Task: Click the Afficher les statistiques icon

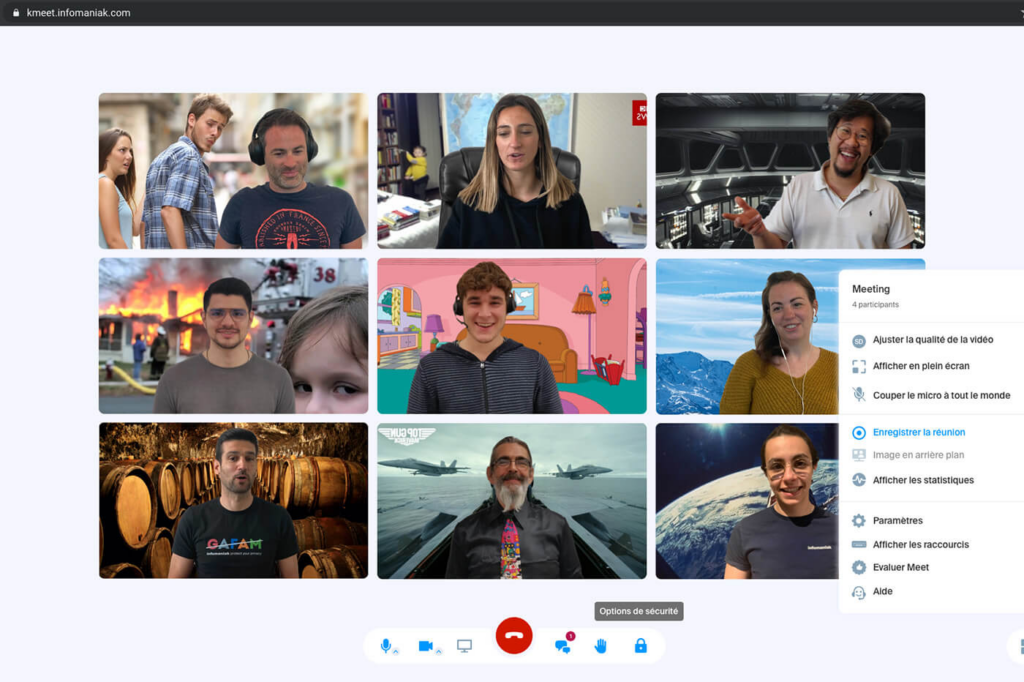Action: pyautogui.click(x=858, y=480)
